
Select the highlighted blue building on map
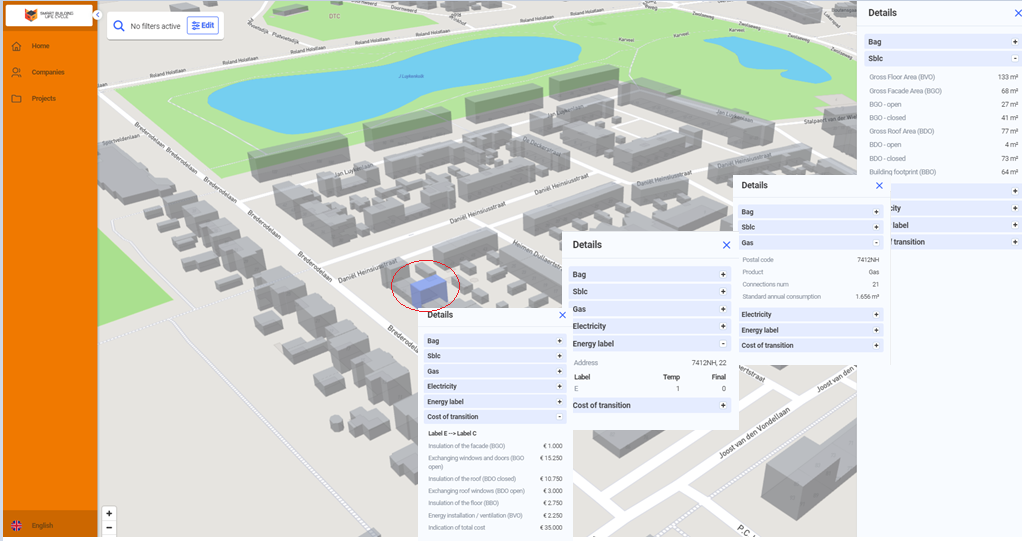(428, 290)
